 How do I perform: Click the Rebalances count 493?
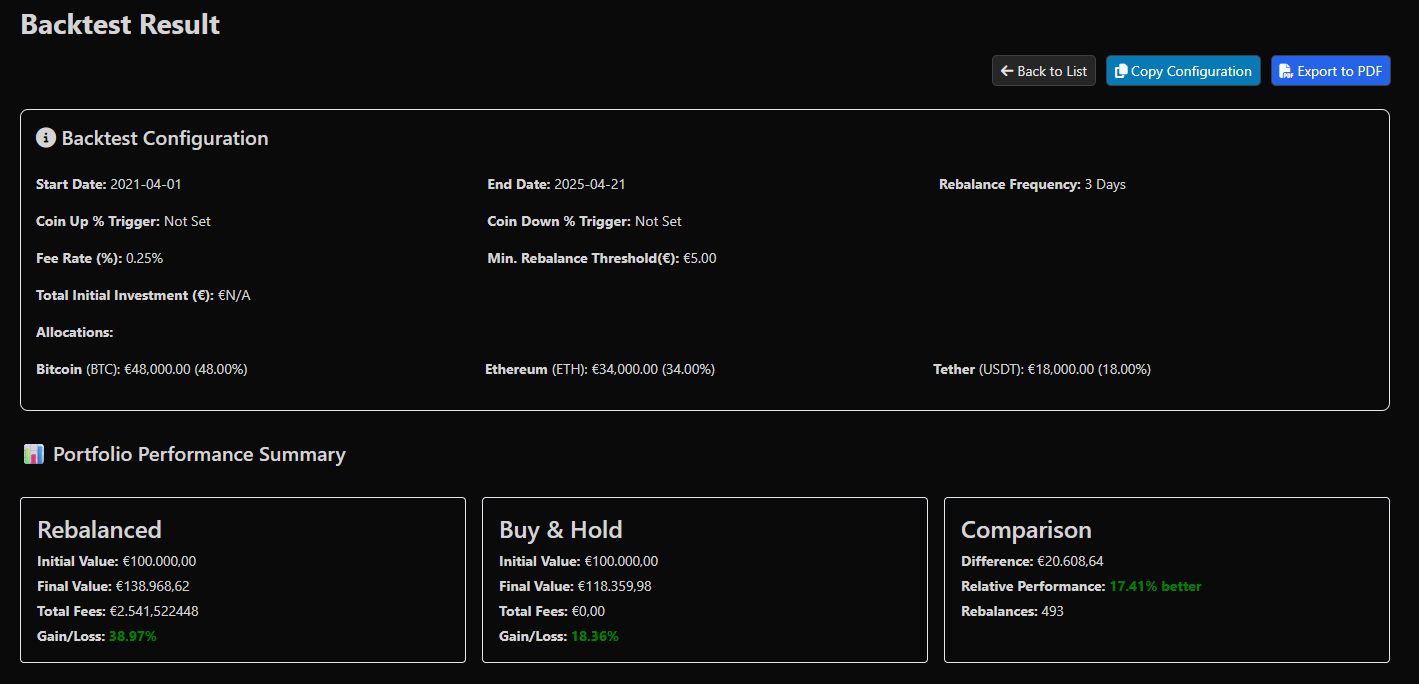tap(1052, 611)
